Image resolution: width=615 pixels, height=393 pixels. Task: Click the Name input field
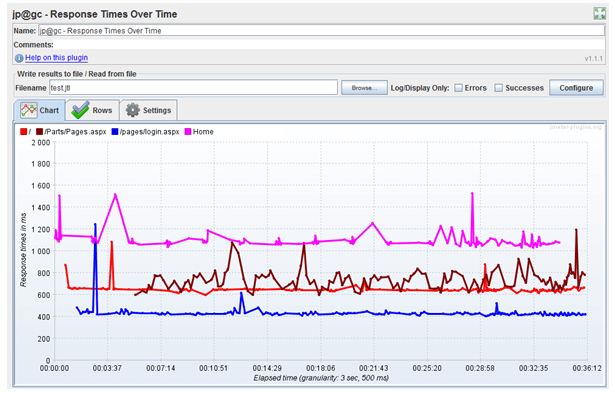(321, 31)
